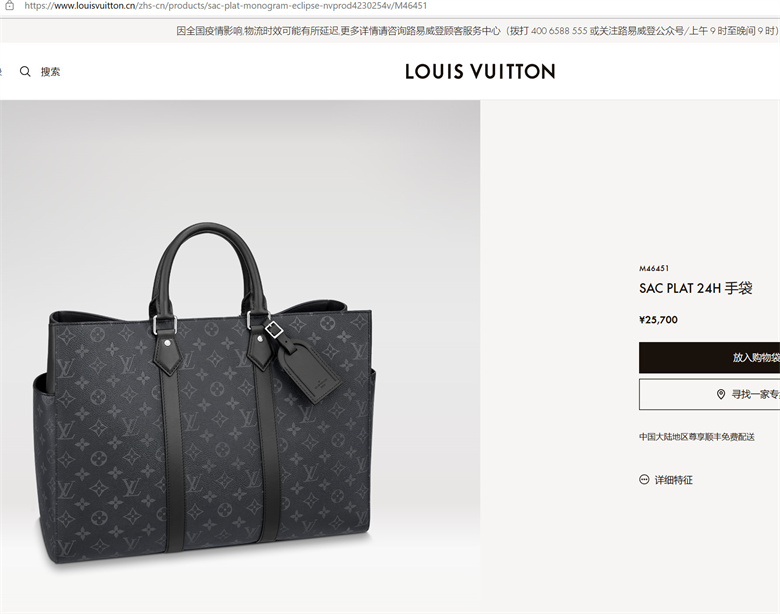Click the 顺丰免费配送 shipping notice
Viewport: 780px width, 614px height.
pyautogui.click(x=697, y=437)
